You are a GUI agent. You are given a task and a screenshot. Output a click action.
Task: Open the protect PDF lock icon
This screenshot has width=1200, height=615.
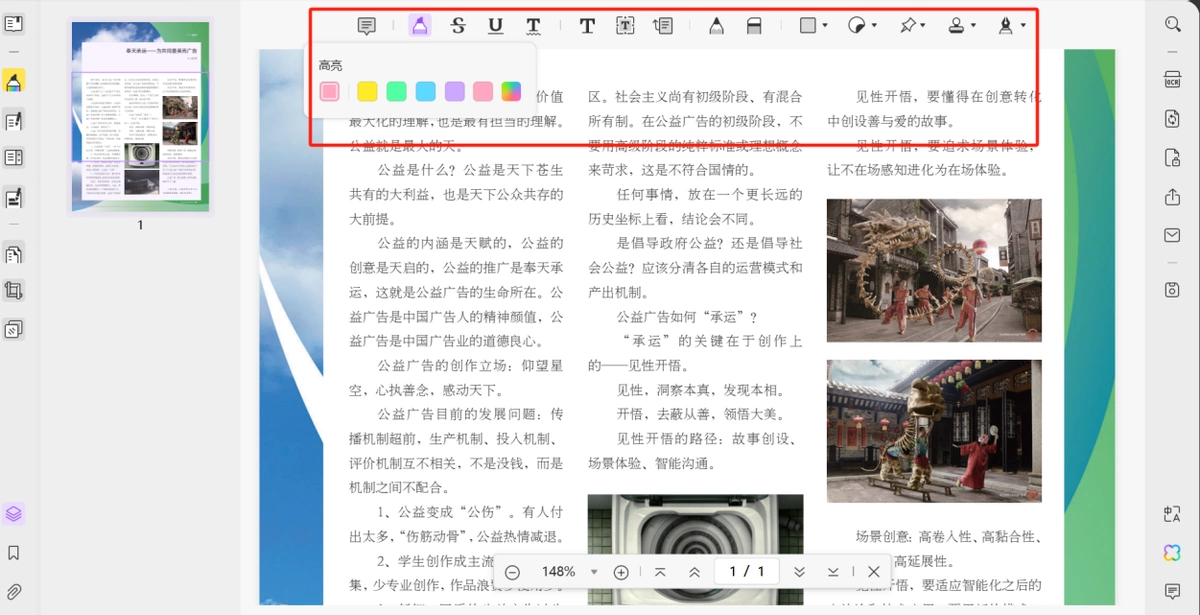tap(1173, 158)
